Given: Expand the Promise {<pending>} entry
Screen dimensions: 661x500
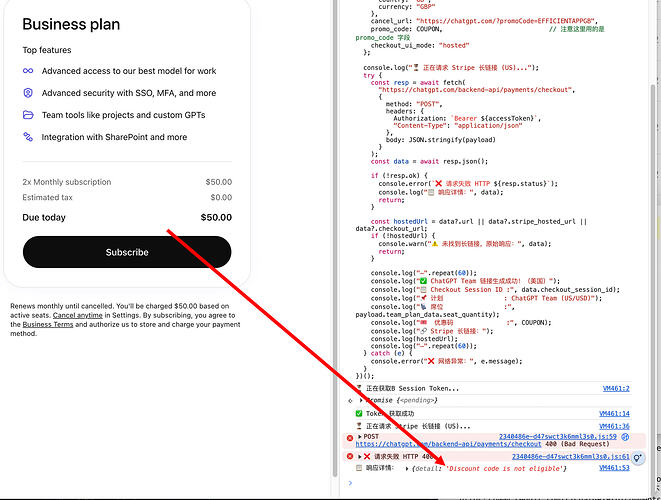Looking at the screenshot, I should point(361,400).
